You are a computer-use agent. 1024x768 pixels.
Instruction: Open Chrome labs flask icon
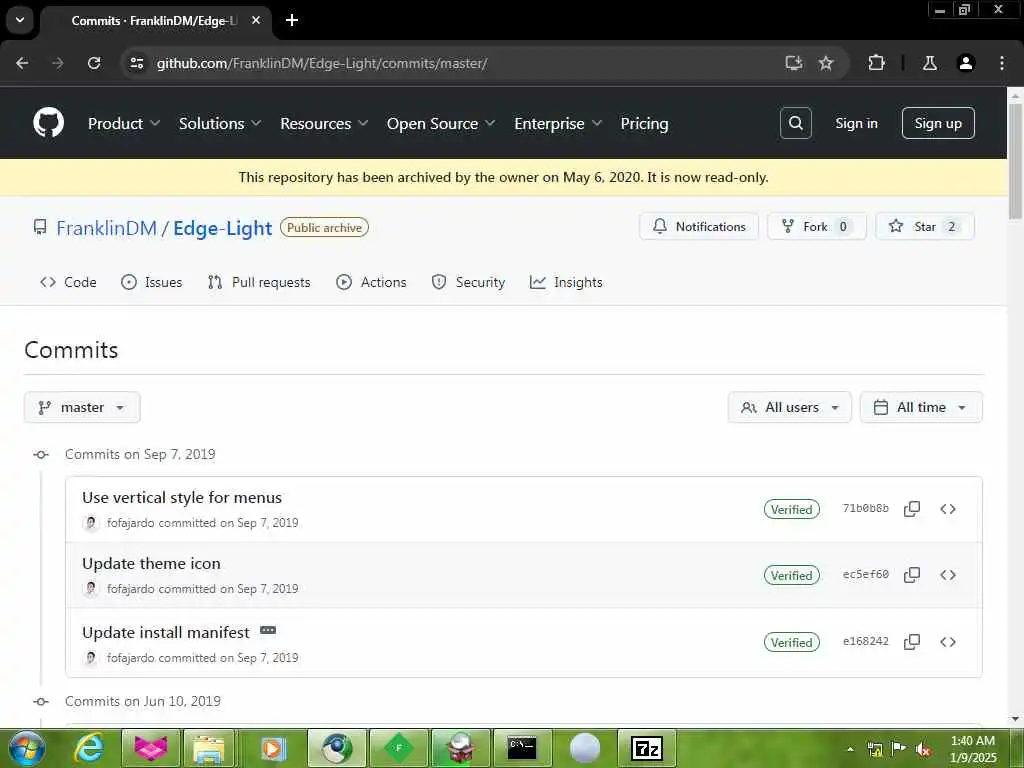click(x=929, y=63)
